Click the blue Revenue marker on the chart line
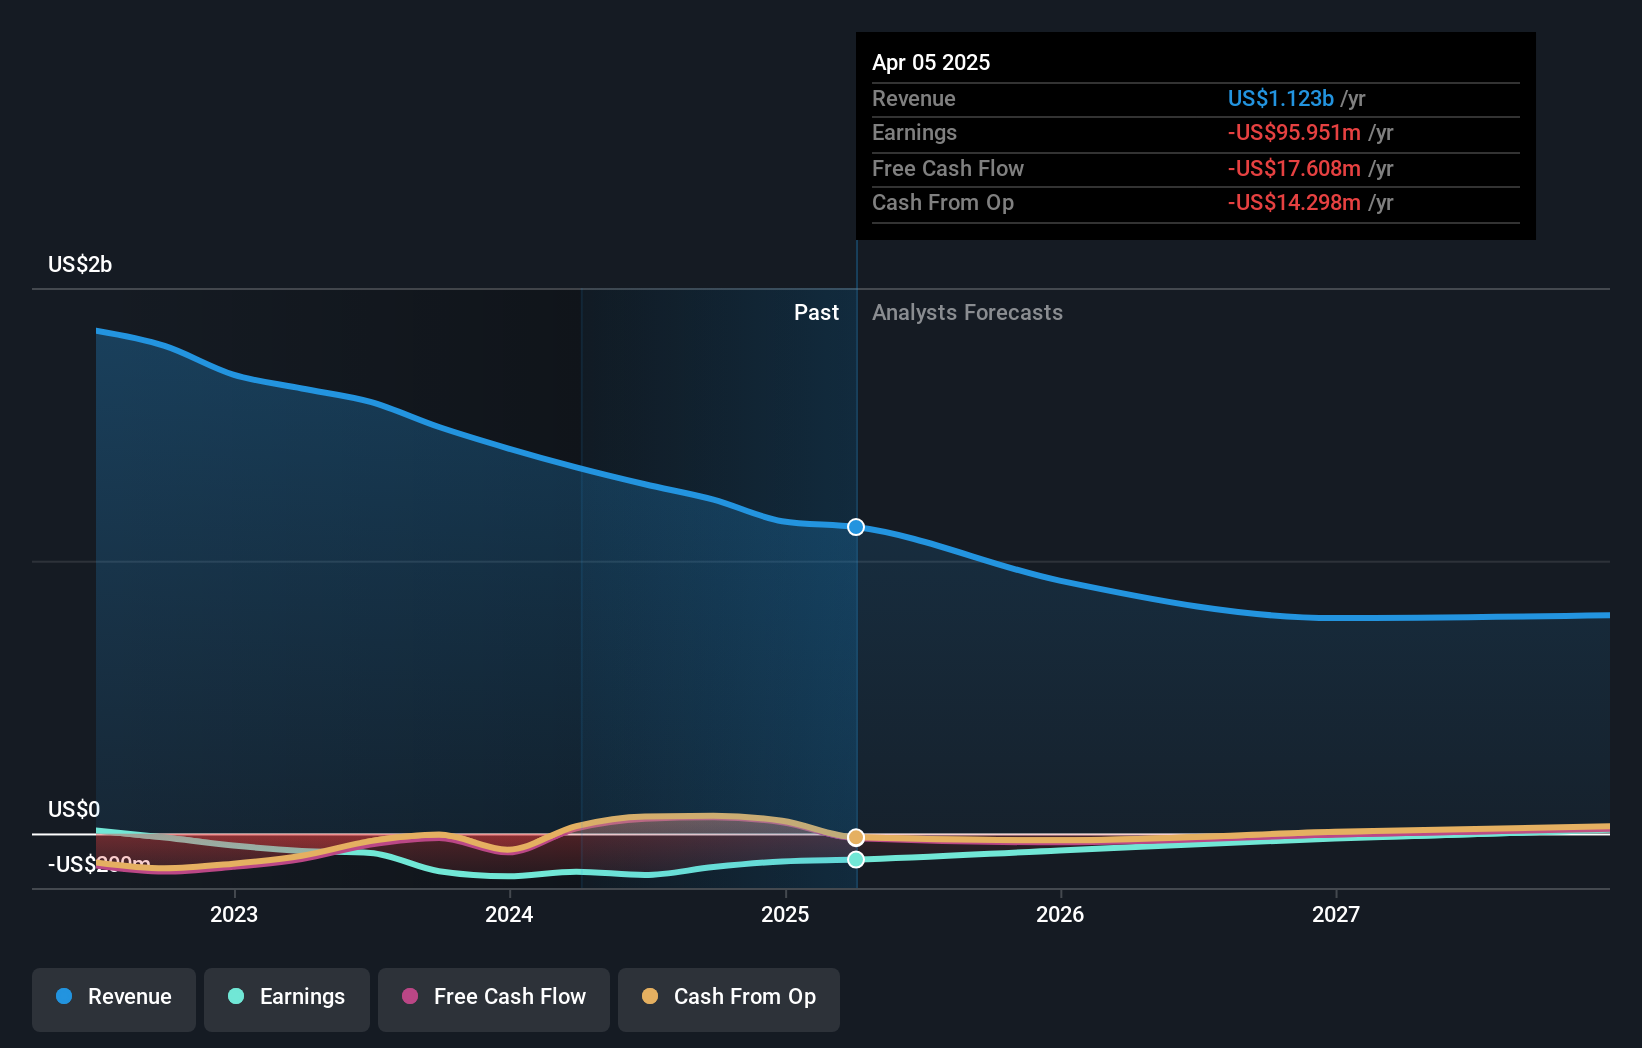The width and height of the screenshot is (1642, 1048). point(856,527)
